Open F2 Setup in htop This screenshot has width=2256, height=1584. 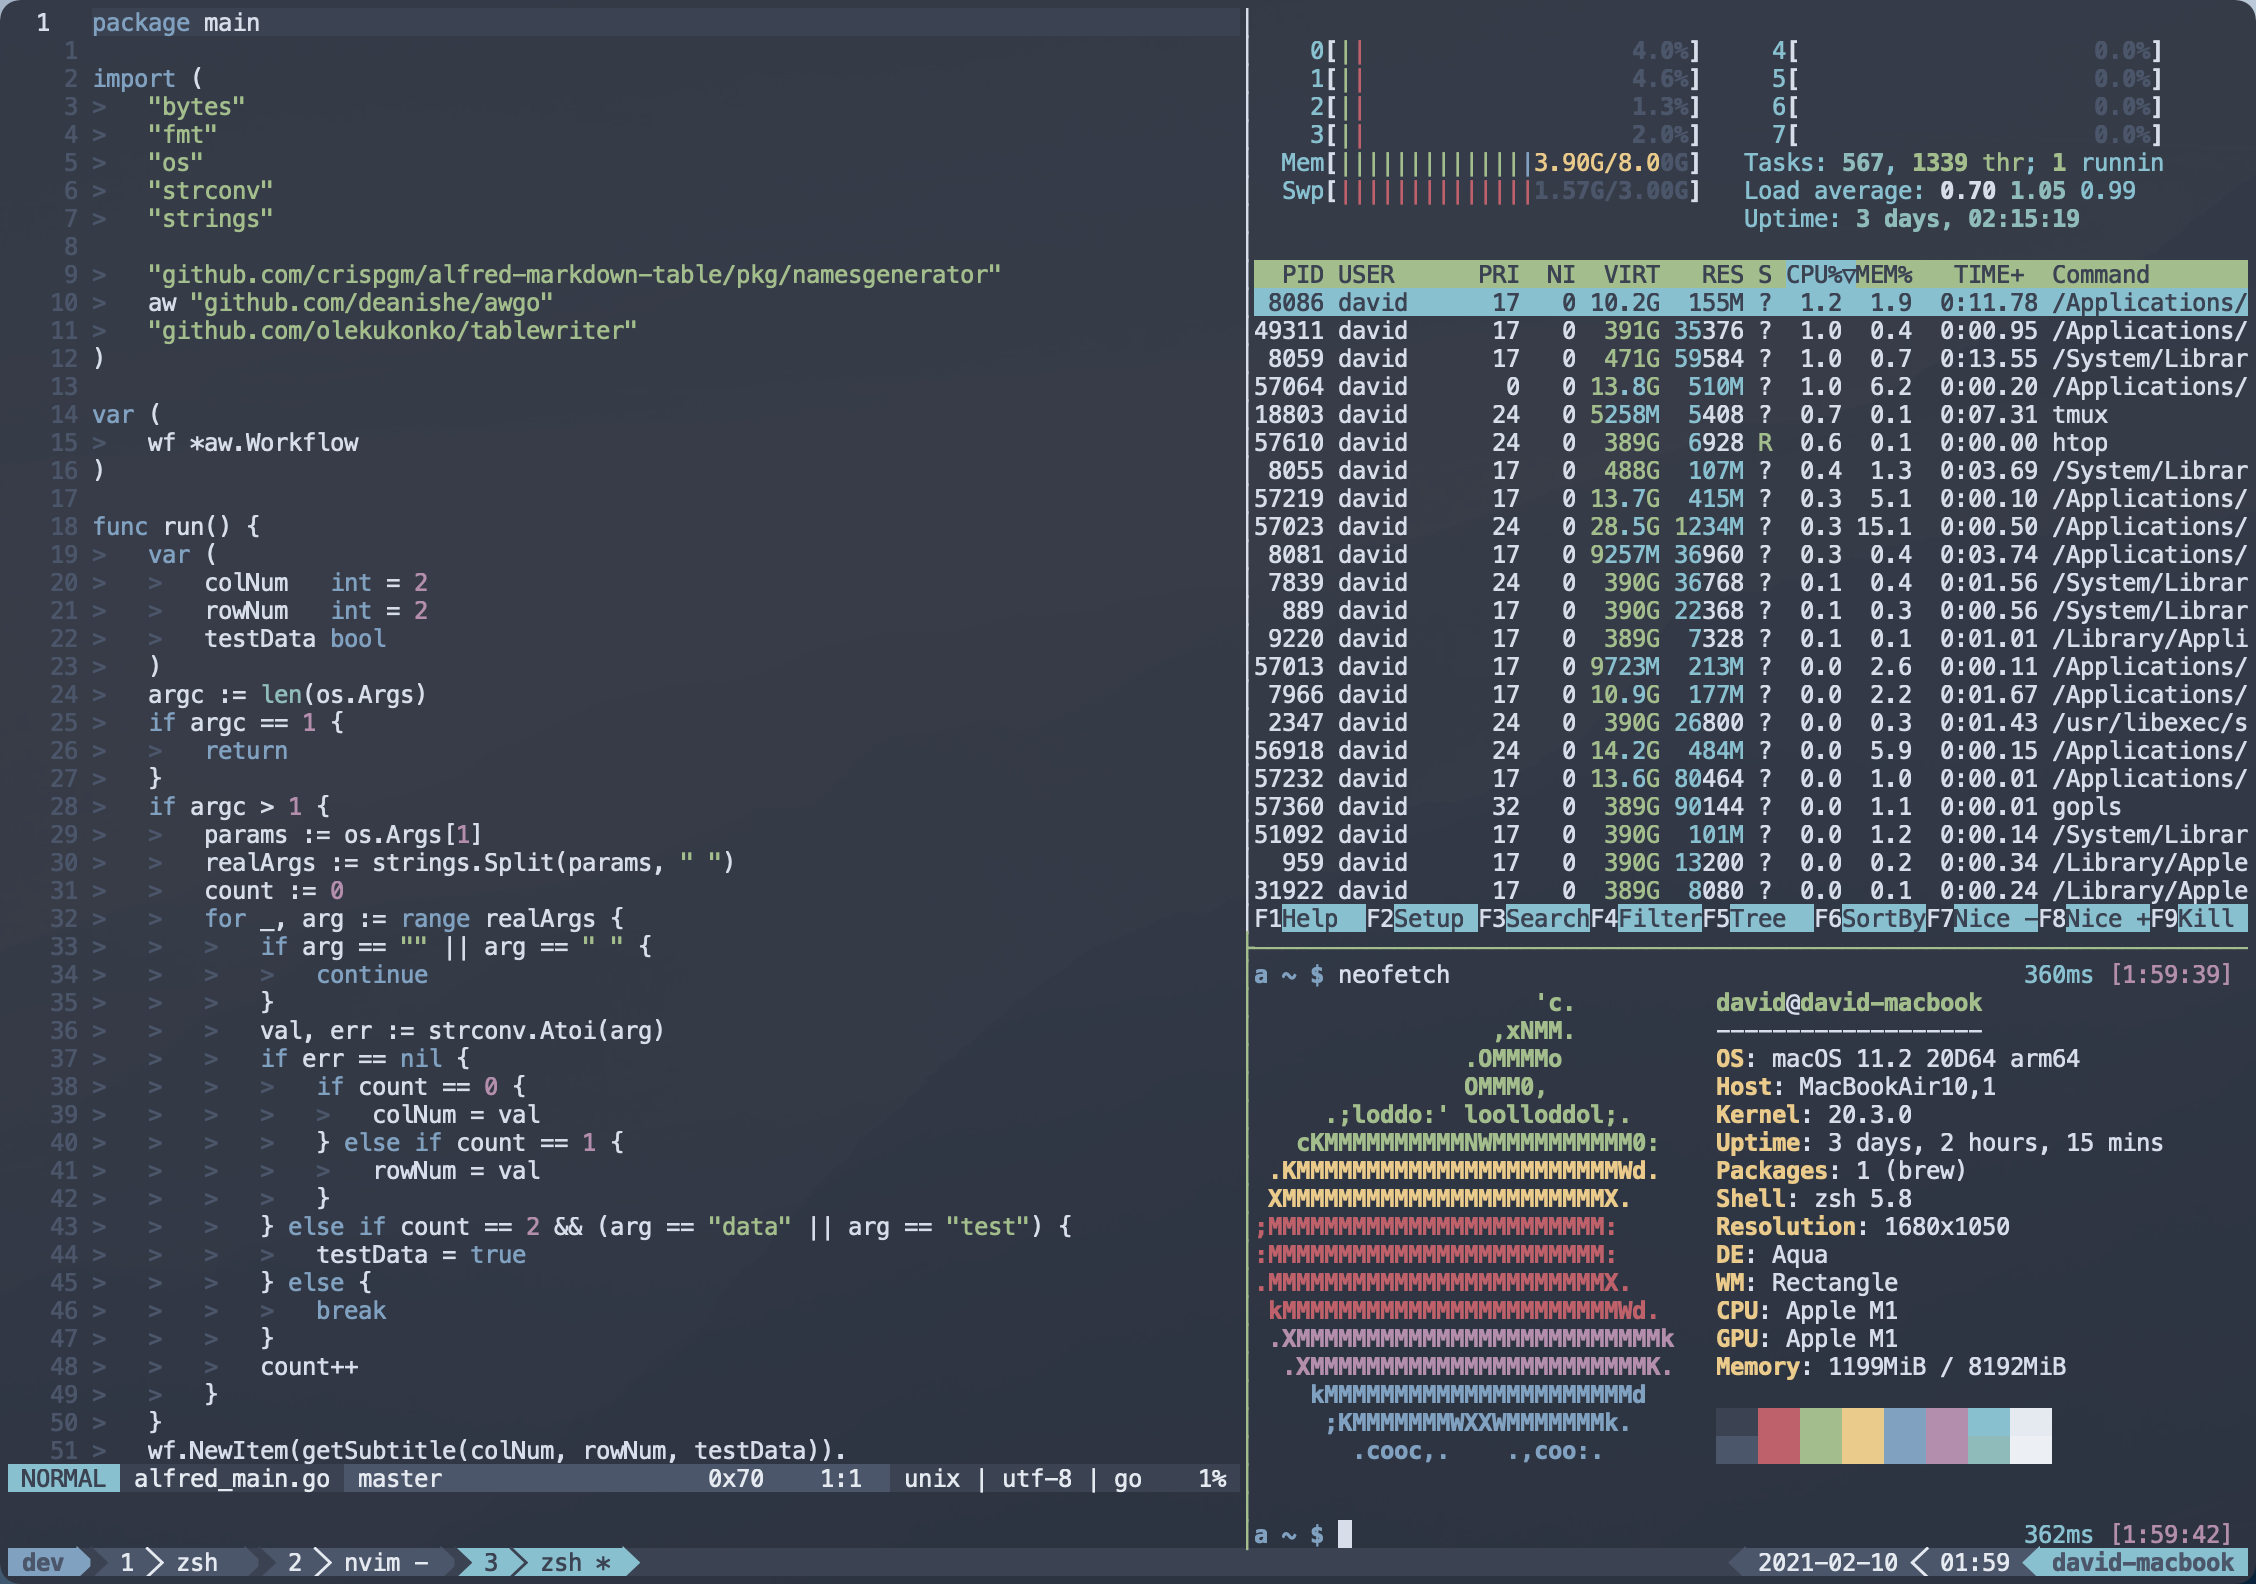[x=1428, y=918]
